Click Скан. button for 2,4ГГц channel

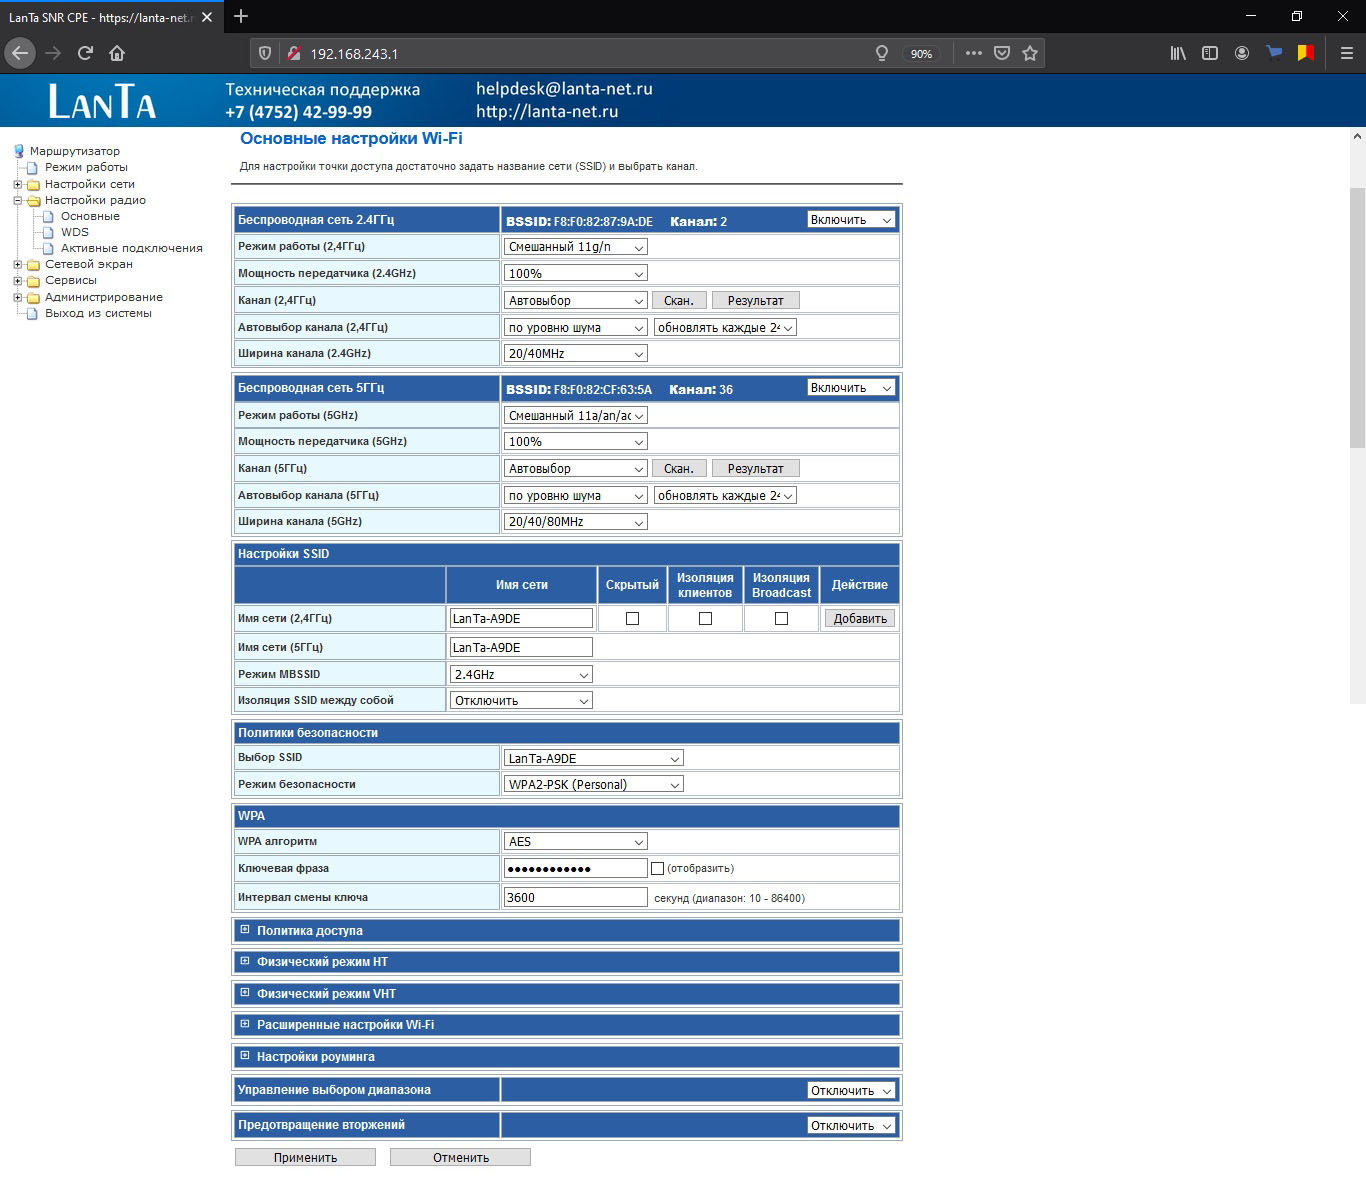click(679, 300)
